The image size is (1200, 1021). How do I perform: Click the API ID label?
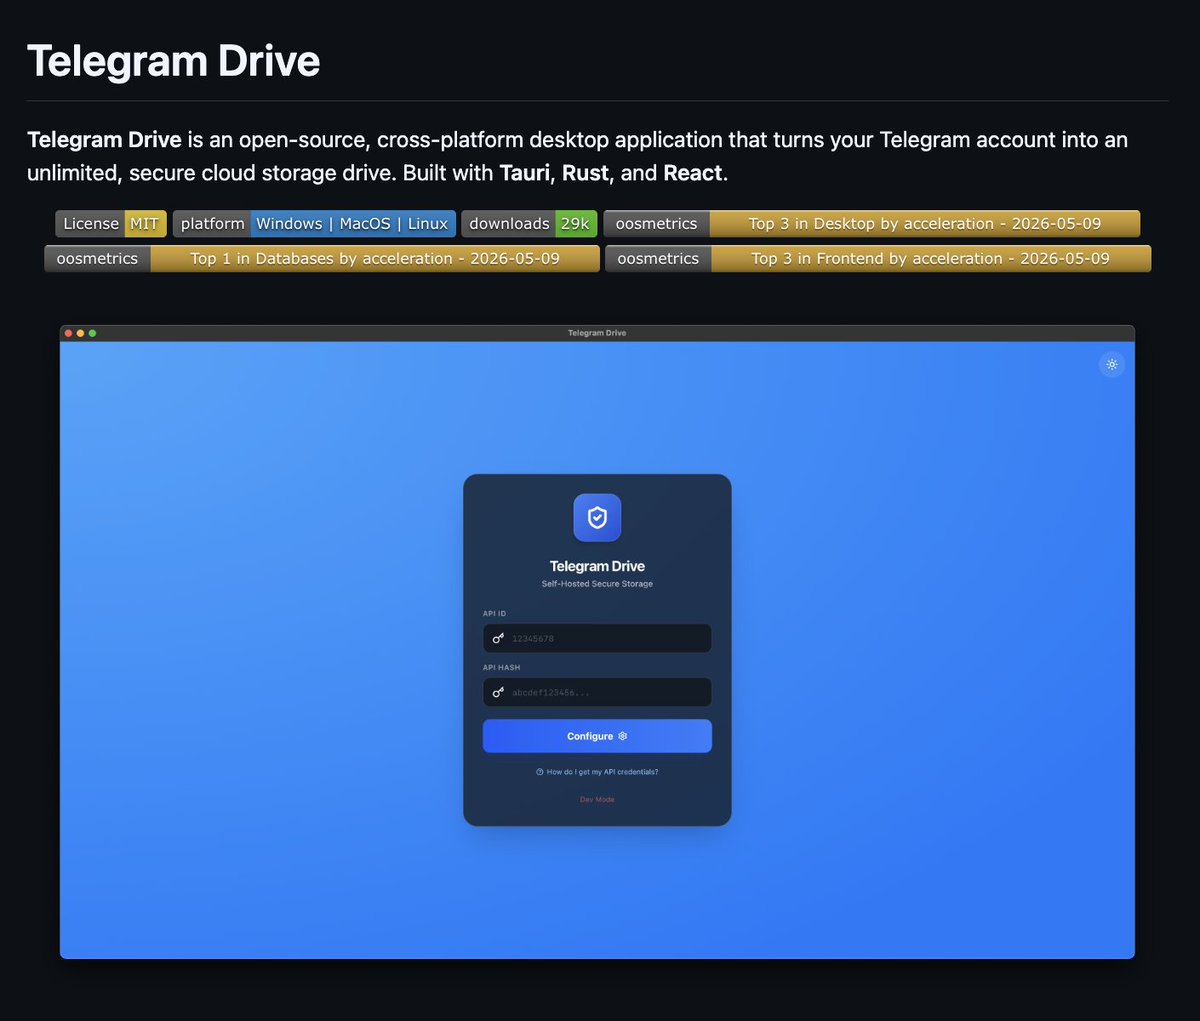click(494, 614)
